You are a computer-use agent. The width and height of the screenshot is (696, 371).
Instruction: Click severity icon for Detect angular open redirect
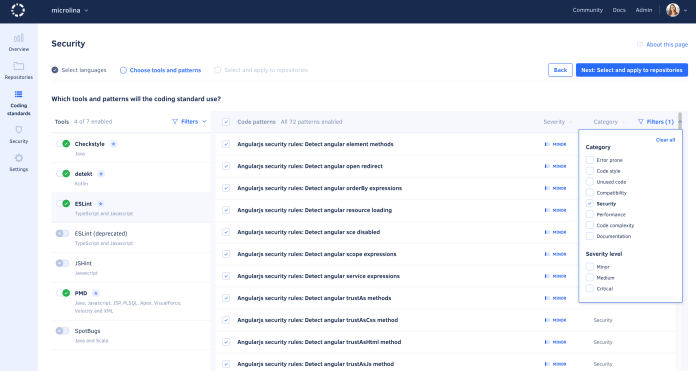(x=547, y=166)
